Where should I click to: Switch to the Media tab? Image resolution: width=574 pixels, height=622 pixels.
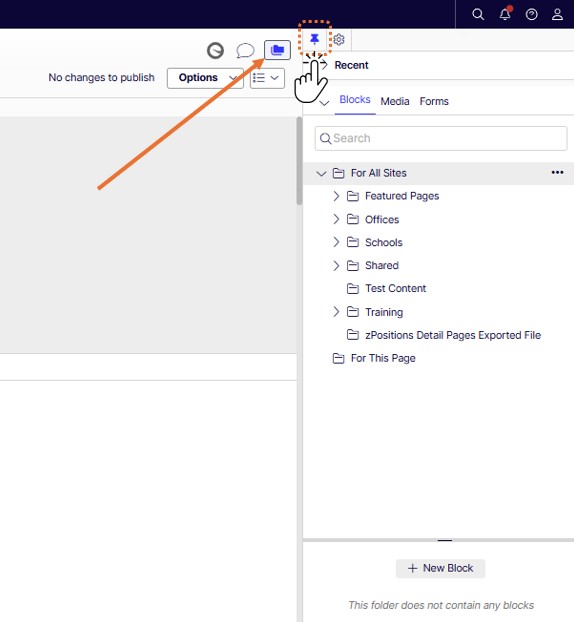395,102
